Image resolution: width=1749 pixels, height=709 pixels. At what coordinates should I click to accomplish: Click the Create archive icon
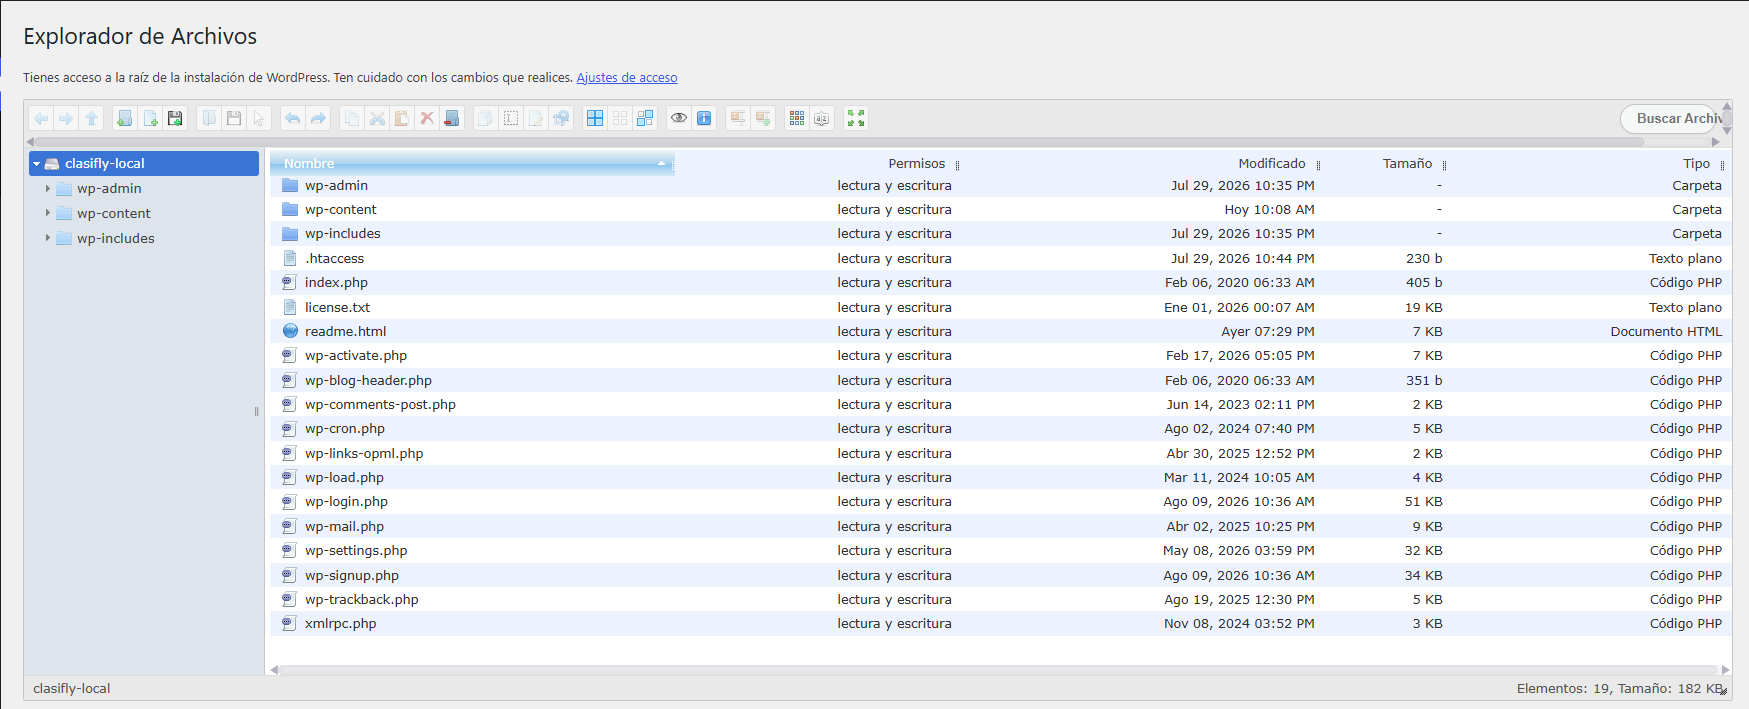tap(763, 118)
